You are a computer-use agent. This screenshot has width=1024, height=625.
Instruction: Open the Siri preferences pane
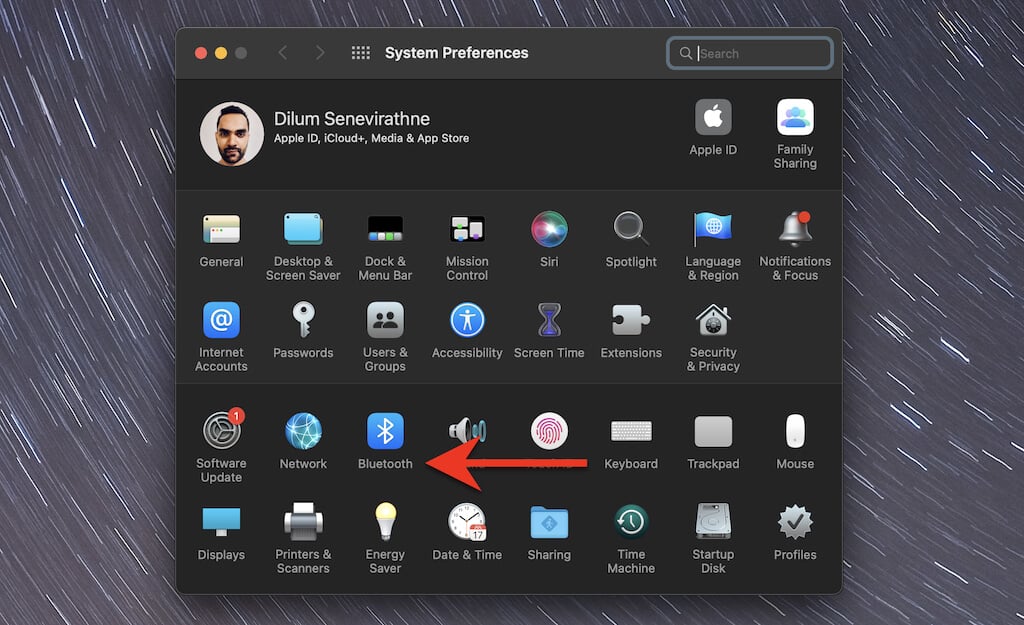click(549, 229)
